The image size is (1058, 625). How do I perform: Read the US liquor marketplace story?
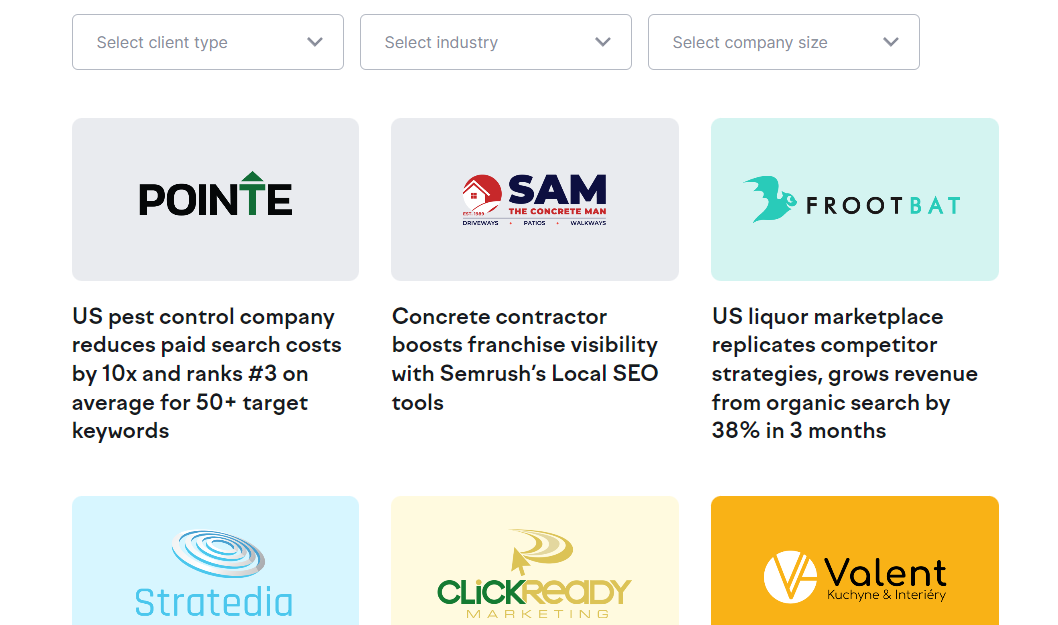pos(845,373)
